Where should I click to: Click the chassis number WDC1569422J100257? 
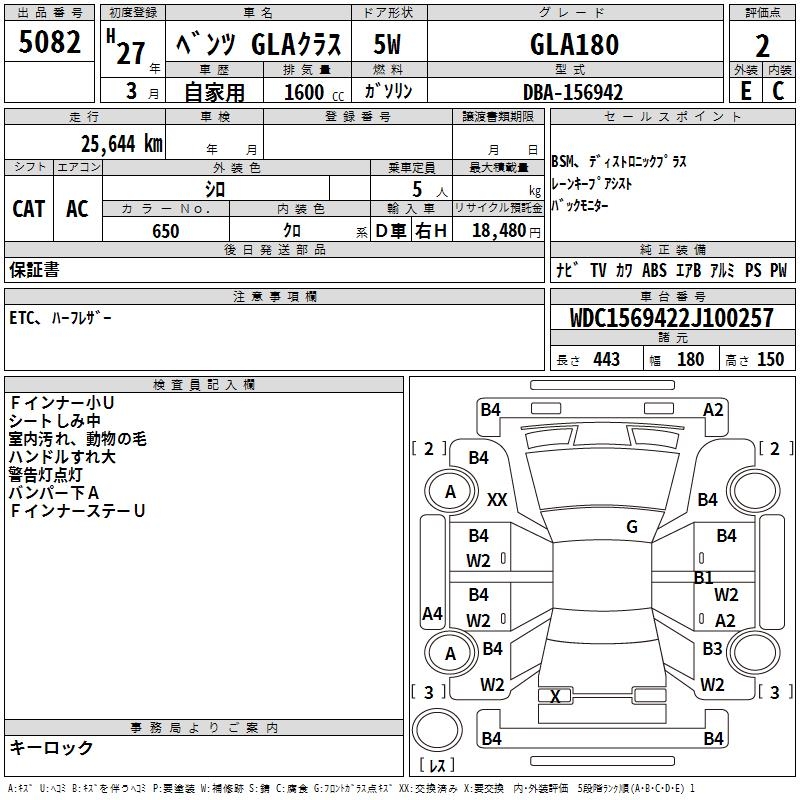pos(671,318)
